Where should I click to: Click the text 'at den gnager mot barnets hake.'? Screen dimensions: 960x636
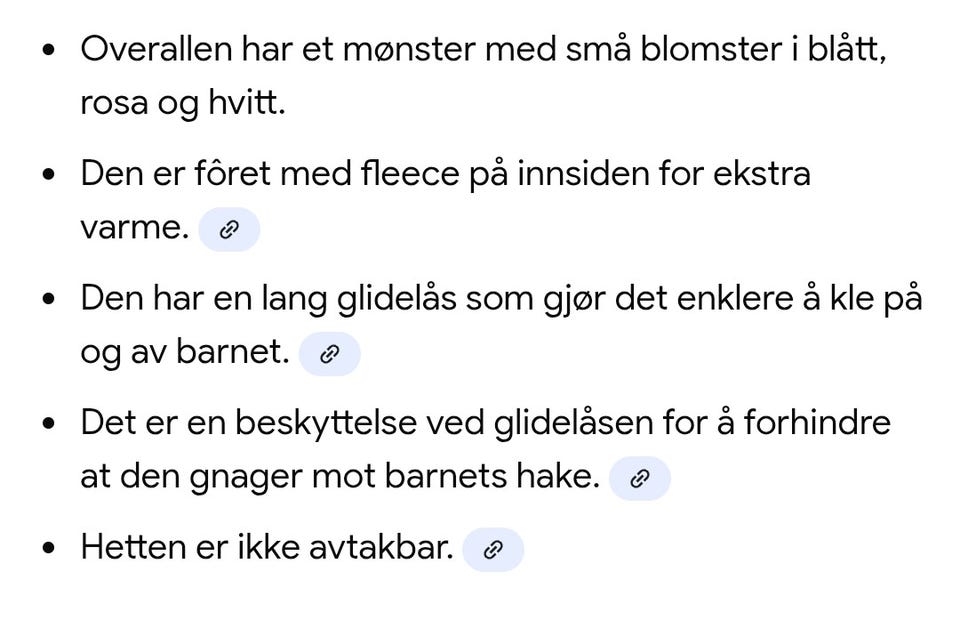click(340, 478)
